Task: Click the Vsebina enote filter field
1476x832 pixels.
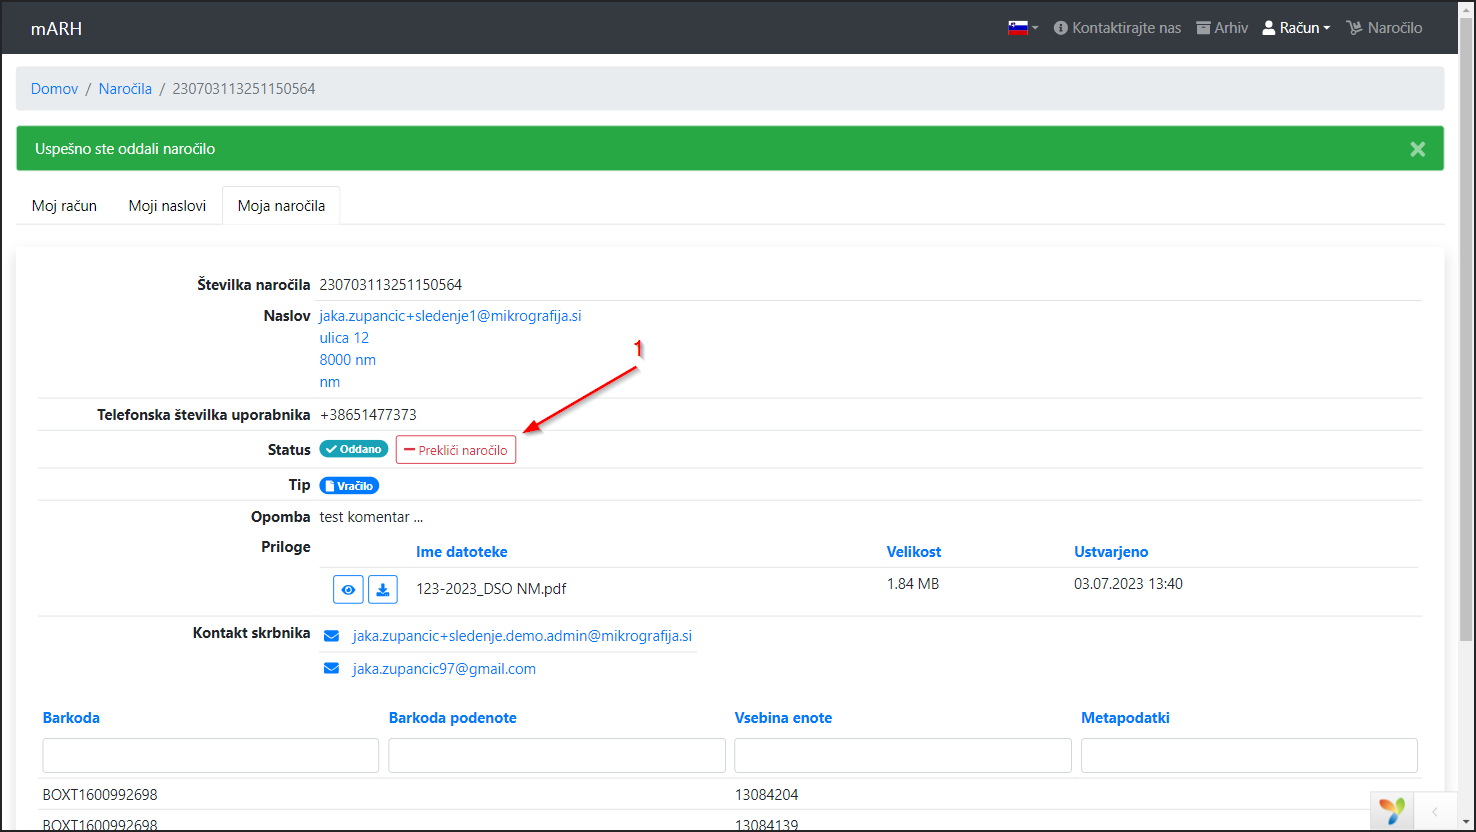Action: click(x=902, y=756)
